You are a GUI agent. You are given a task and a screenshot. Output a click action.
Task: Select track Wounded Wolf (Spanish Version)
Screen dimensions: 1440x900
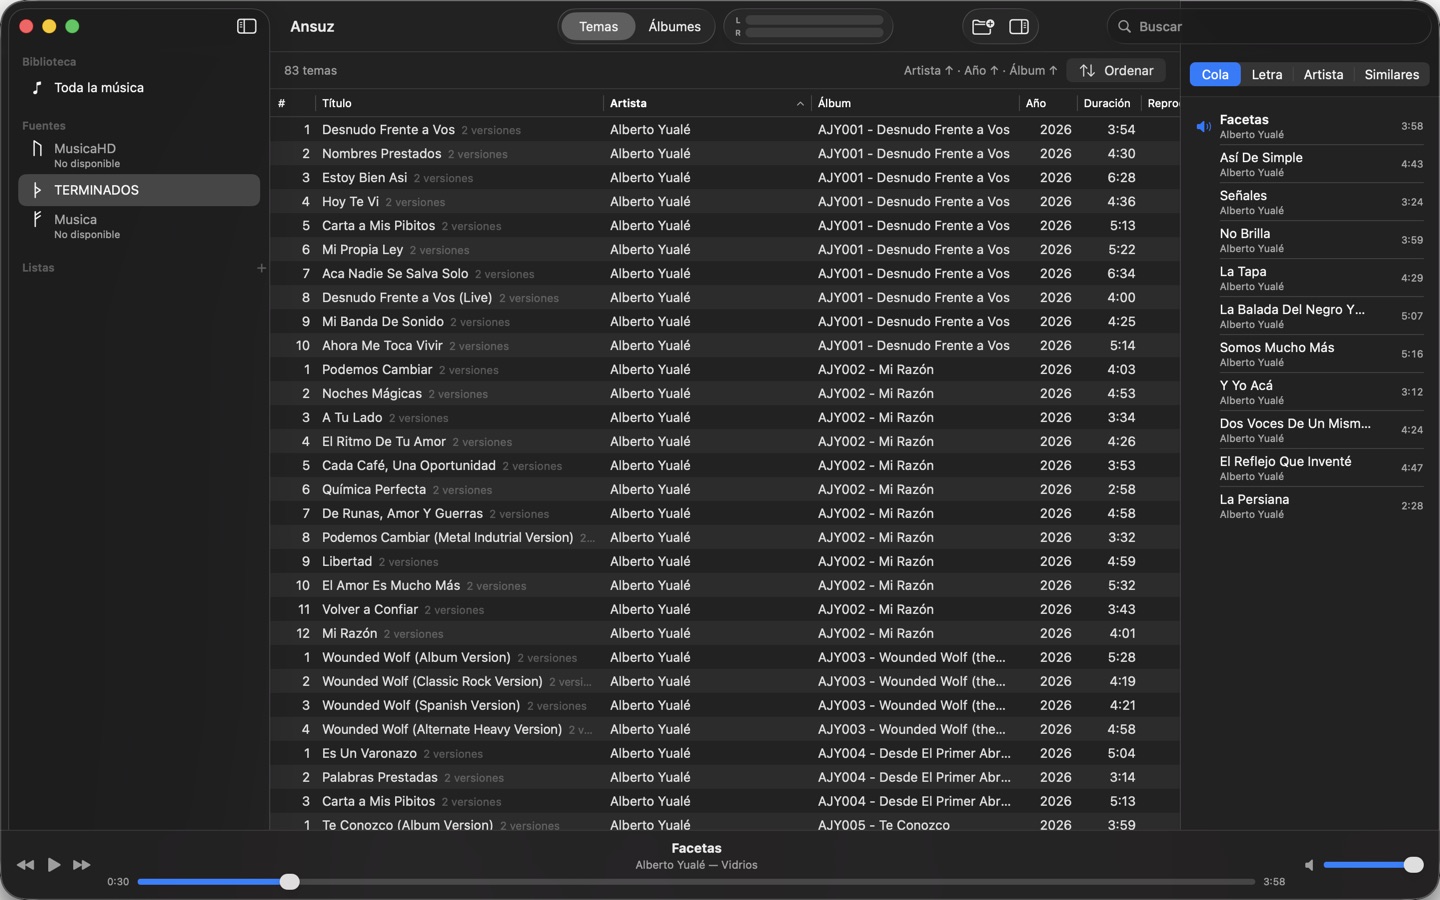(x=725, y=706)
